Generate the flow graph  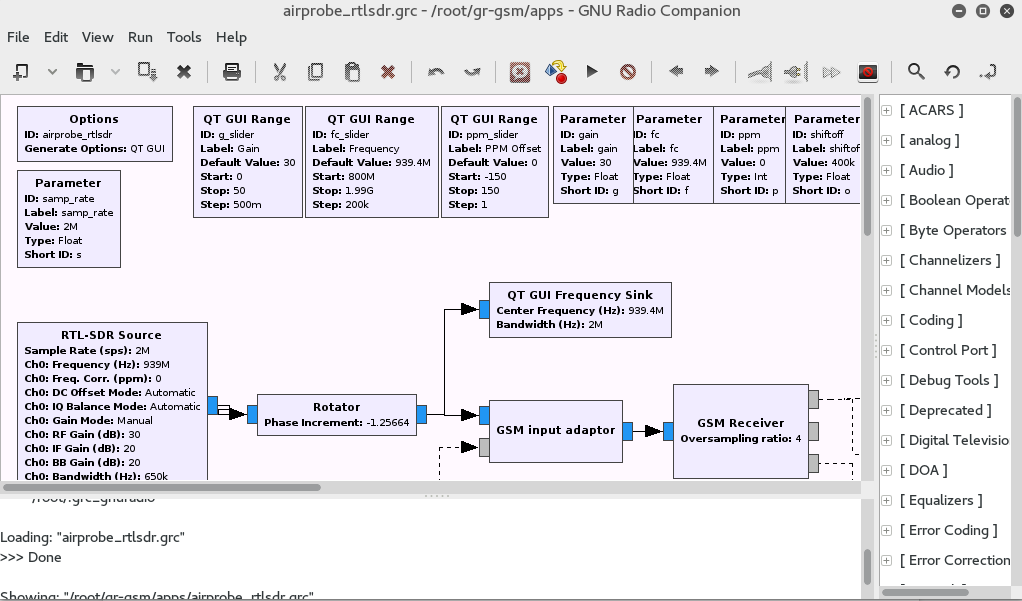click(556, 72)
